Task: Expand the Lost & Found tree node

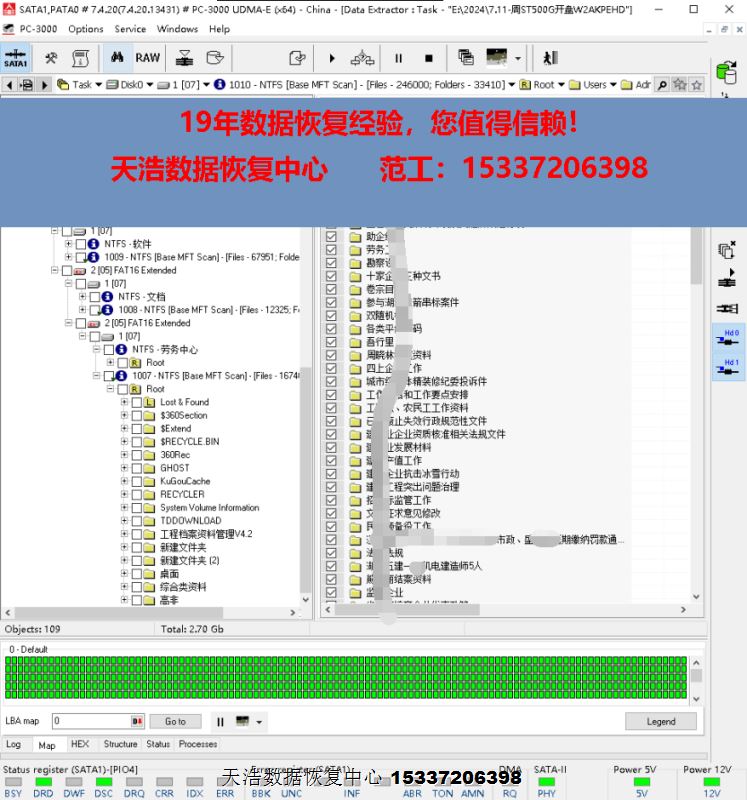Action: (x=124, y=402)
